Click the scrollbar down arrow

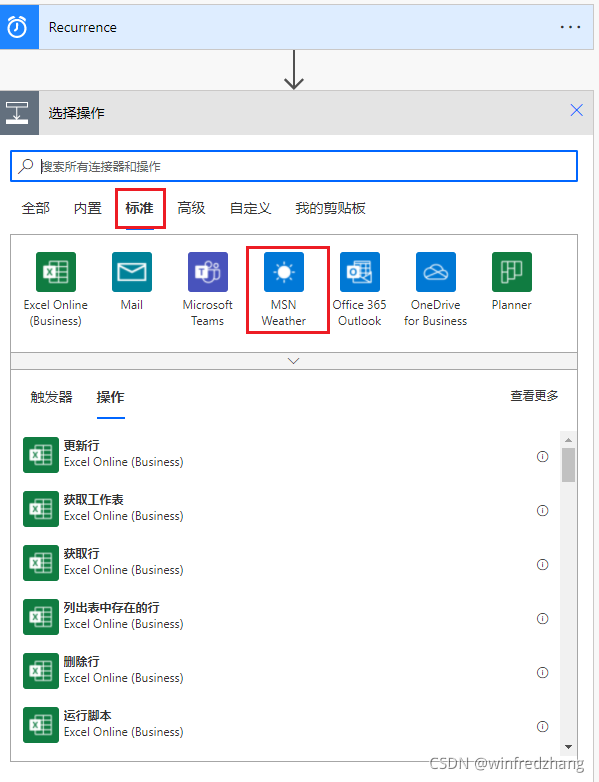click(568, 747)
